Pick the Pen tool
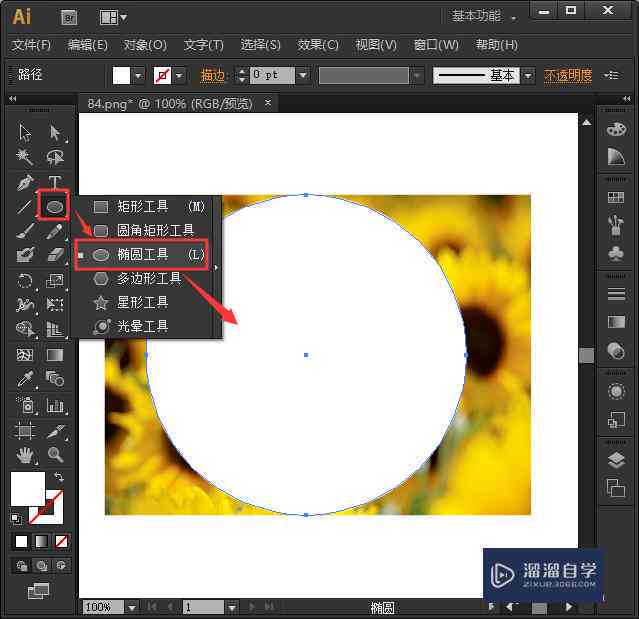Viewport: 639px width, 619px height. click(x=25, y=182)
